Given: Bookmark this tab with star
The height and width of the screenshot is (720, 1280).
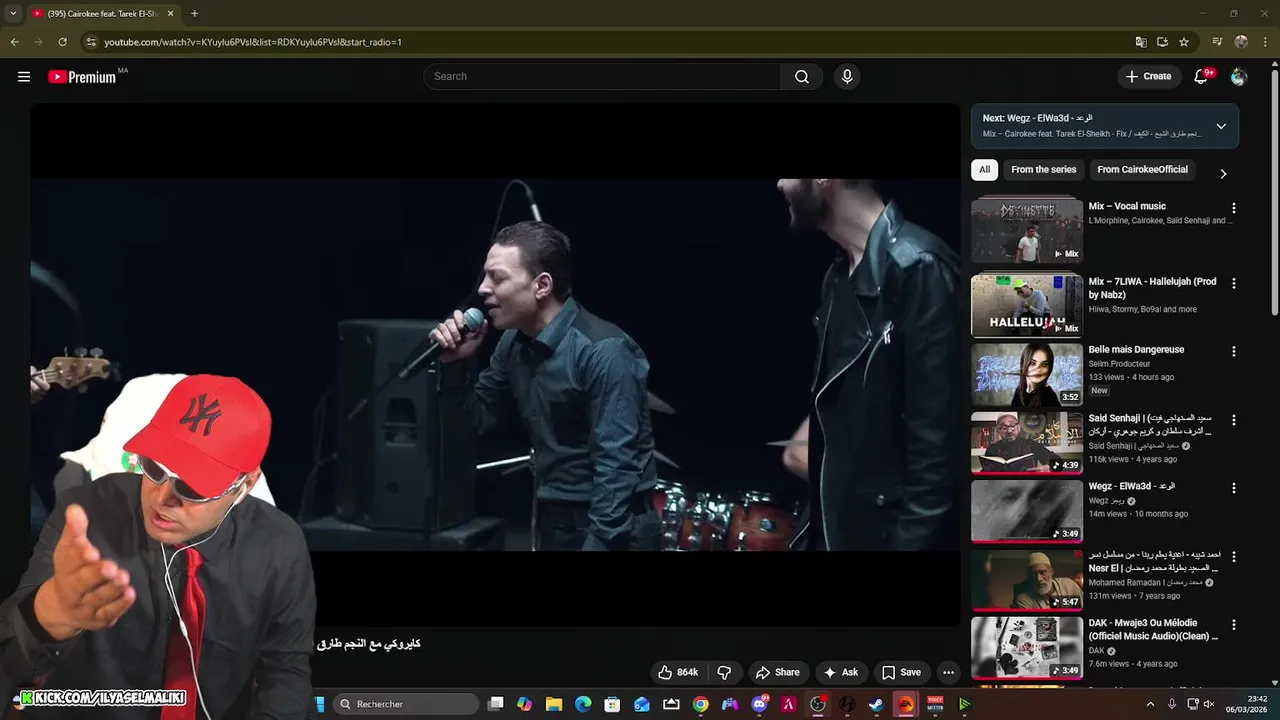Looking at the screenshot, I should [x=1184, y=42].
